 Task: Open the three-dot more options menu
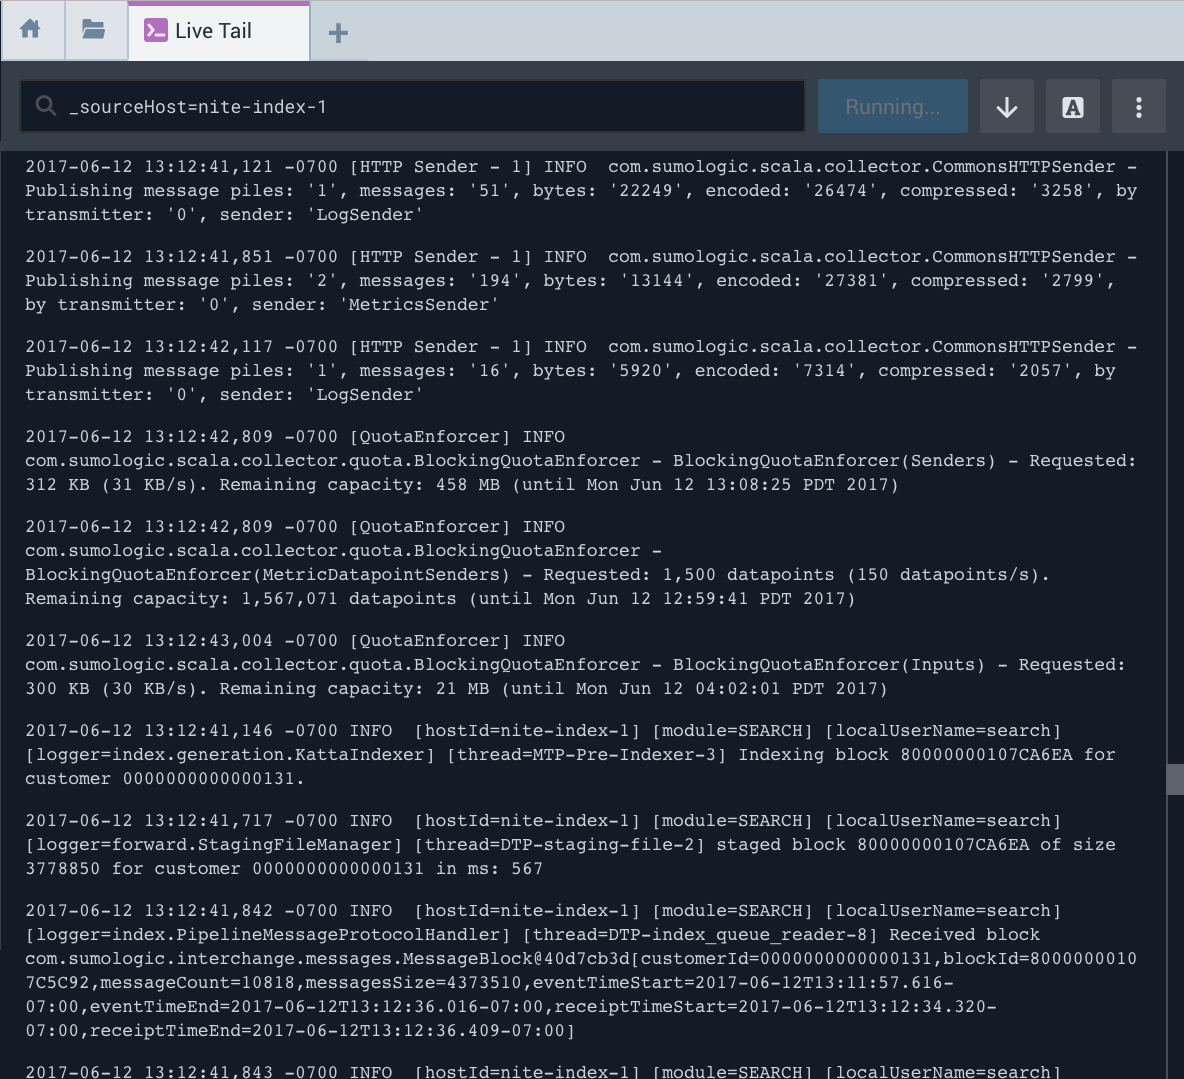(1138, 107)
